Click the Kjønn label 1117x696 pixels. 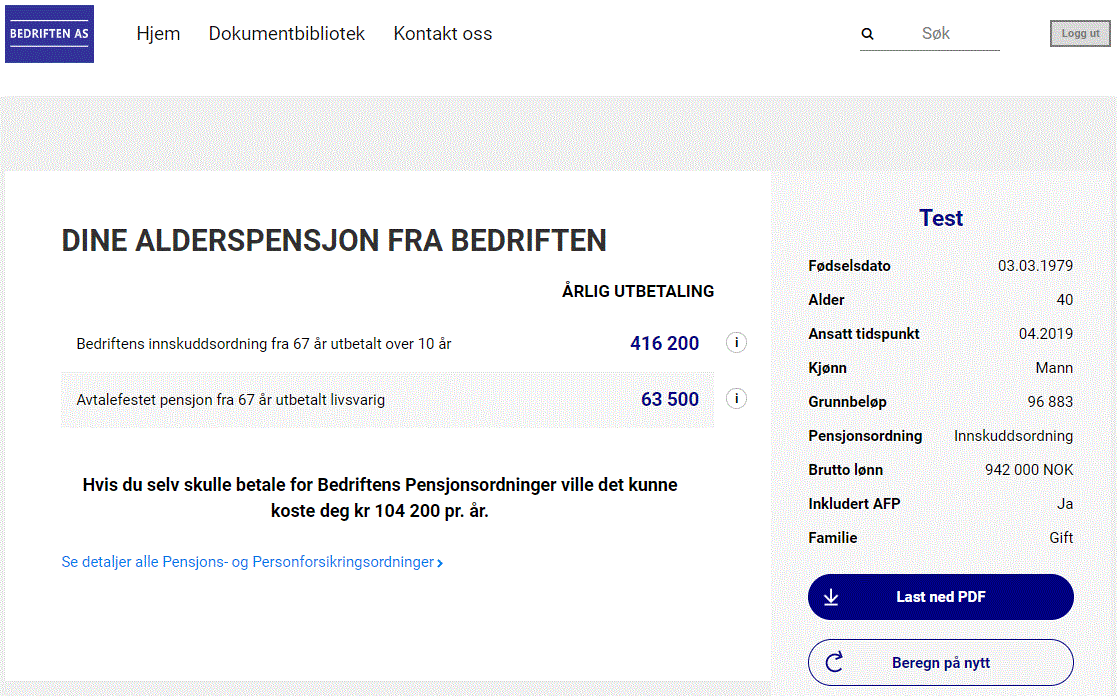pos(827,368)
